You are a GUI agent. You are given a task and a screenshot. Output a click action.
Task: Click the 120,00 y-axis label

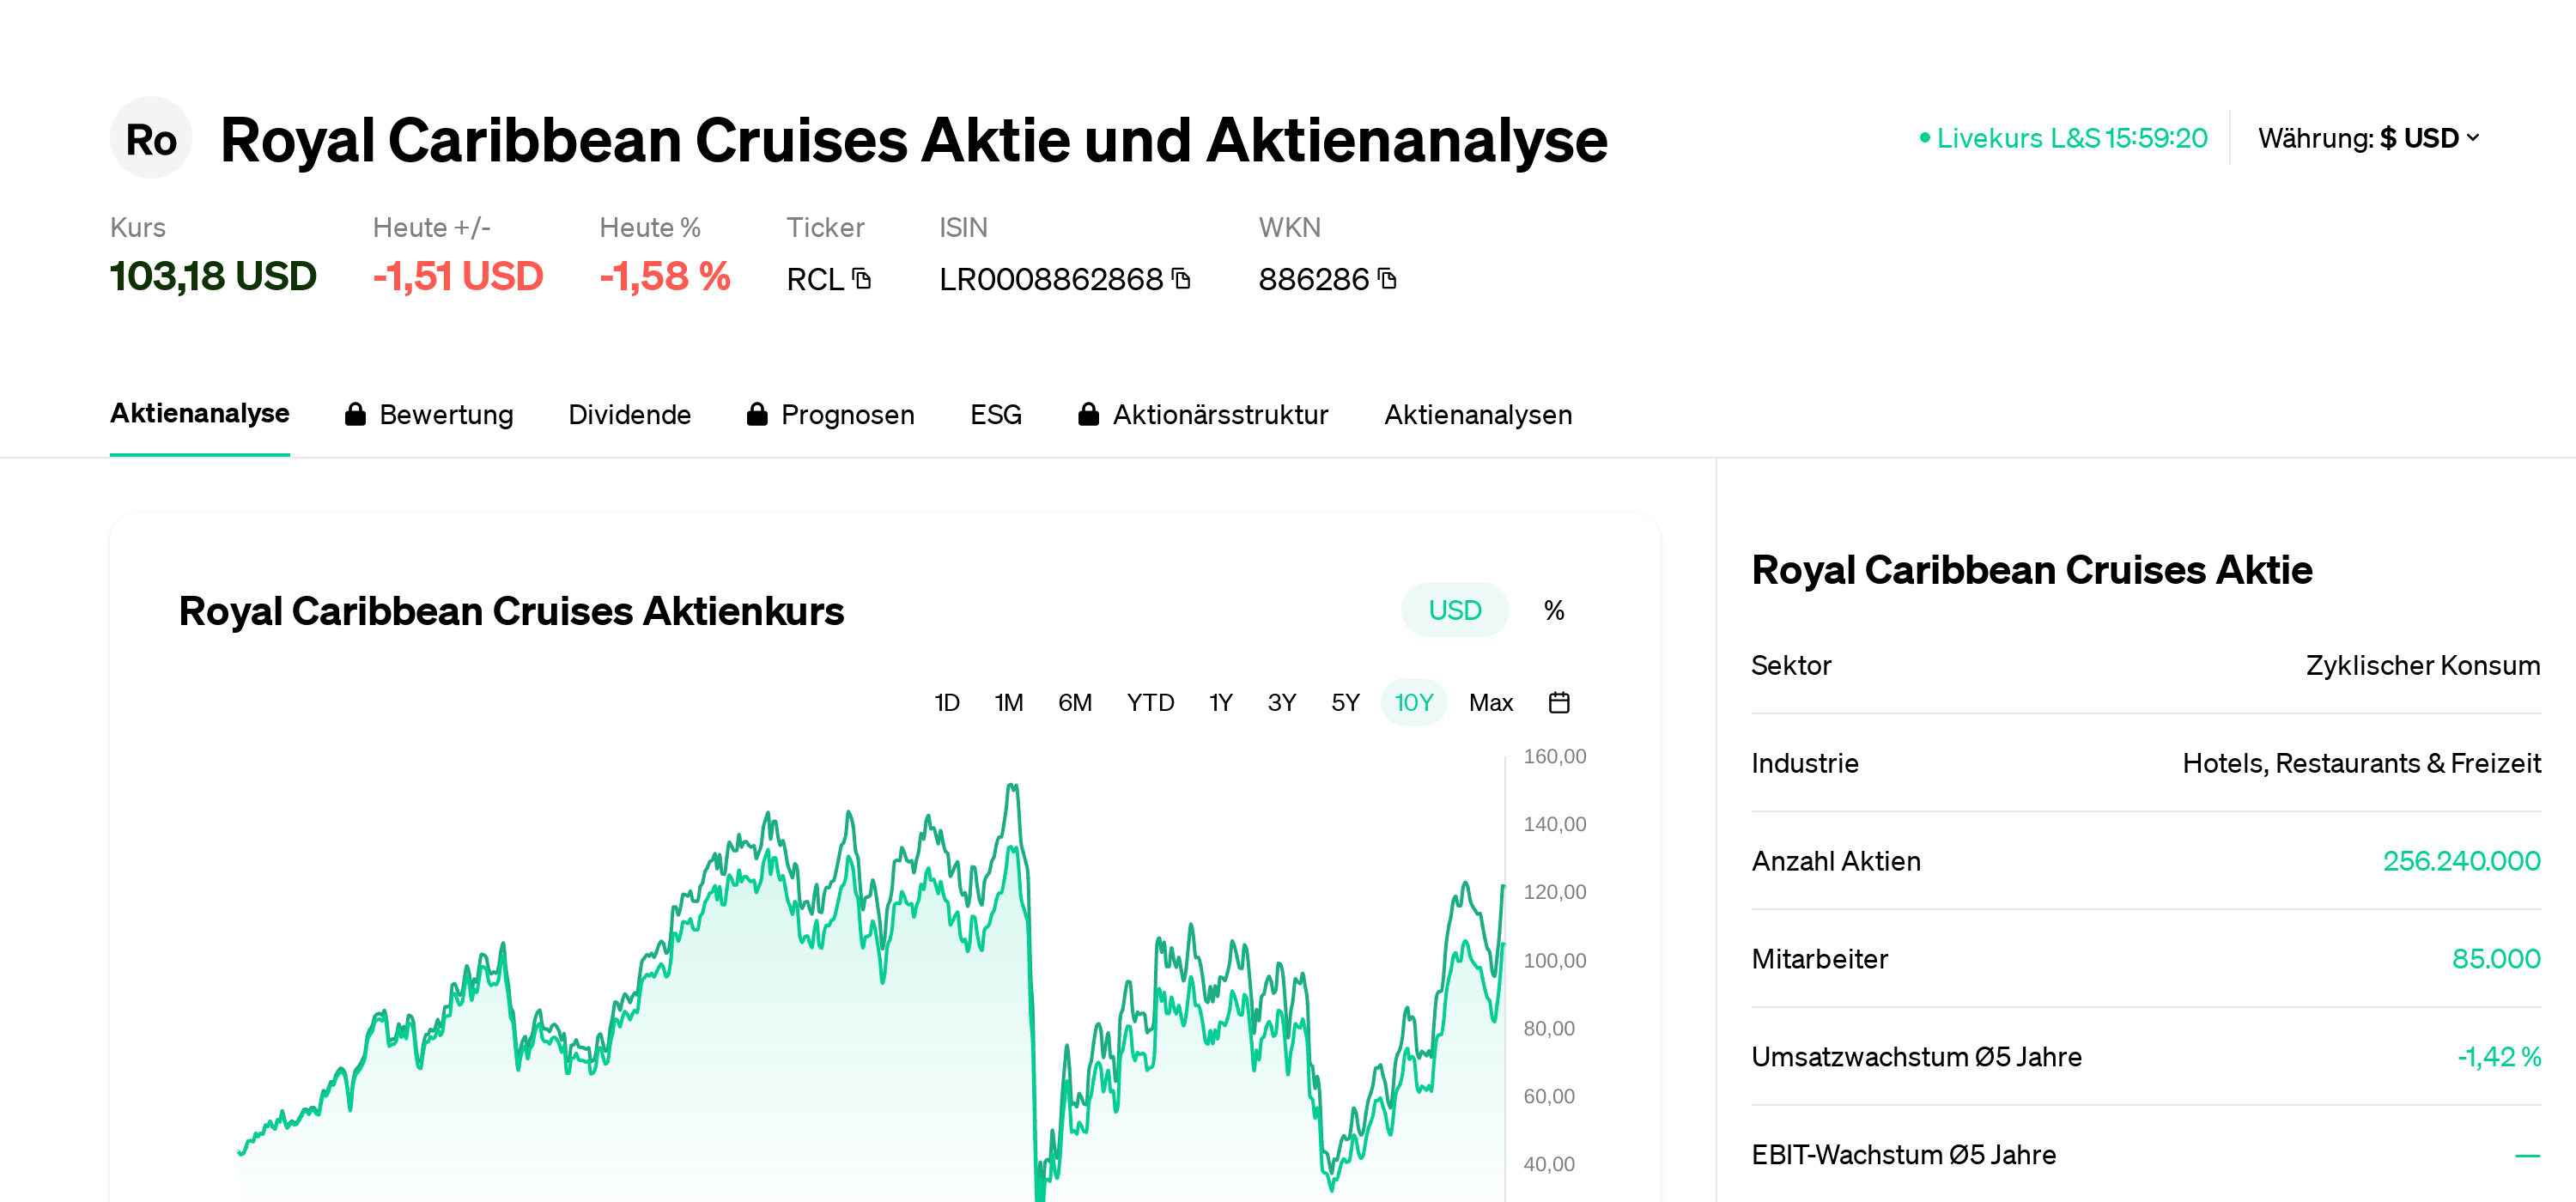pyautogui.click(x=1554, y=892)
